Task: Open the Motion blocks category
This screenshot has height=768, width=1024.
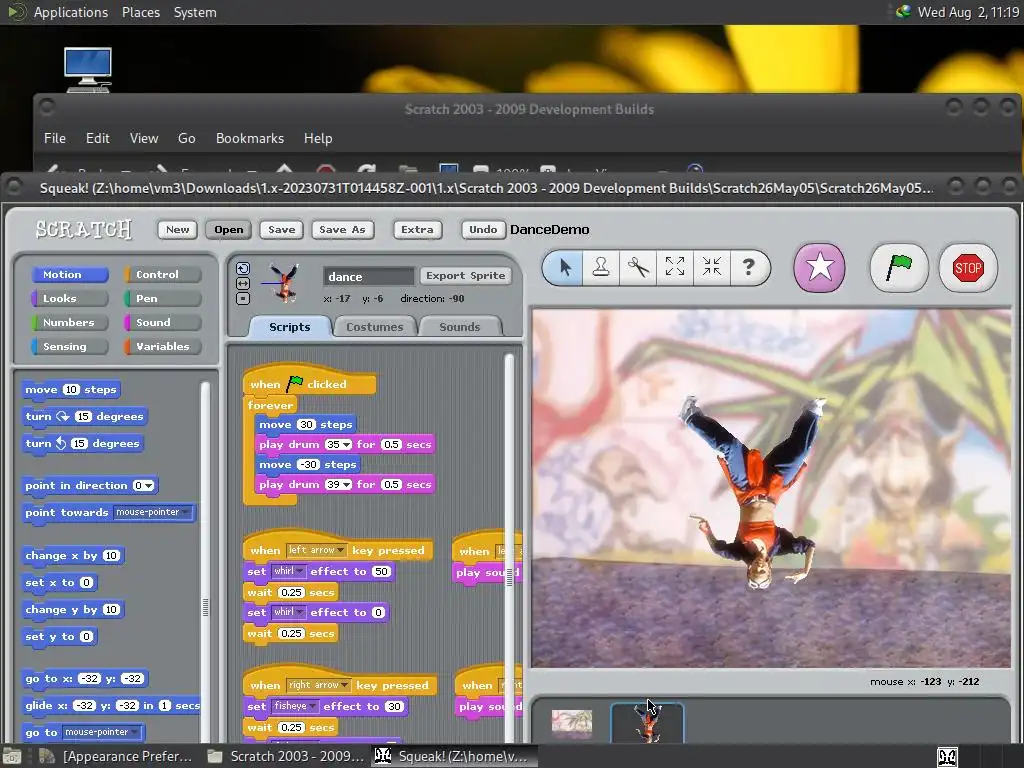Action: point(69,274)
